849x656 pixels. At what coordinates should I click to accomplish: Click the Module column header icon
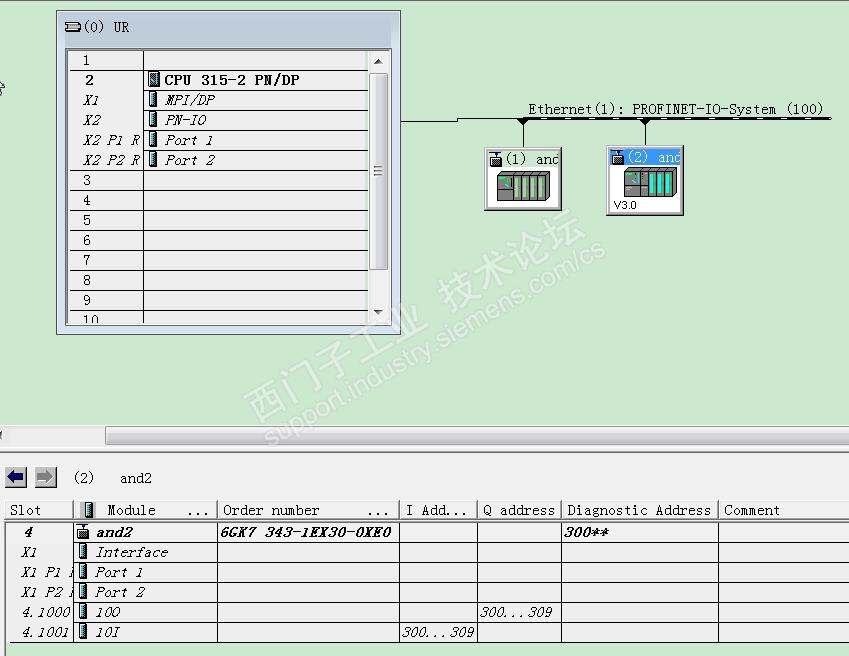pyautogui.click(x=87, y=510)
